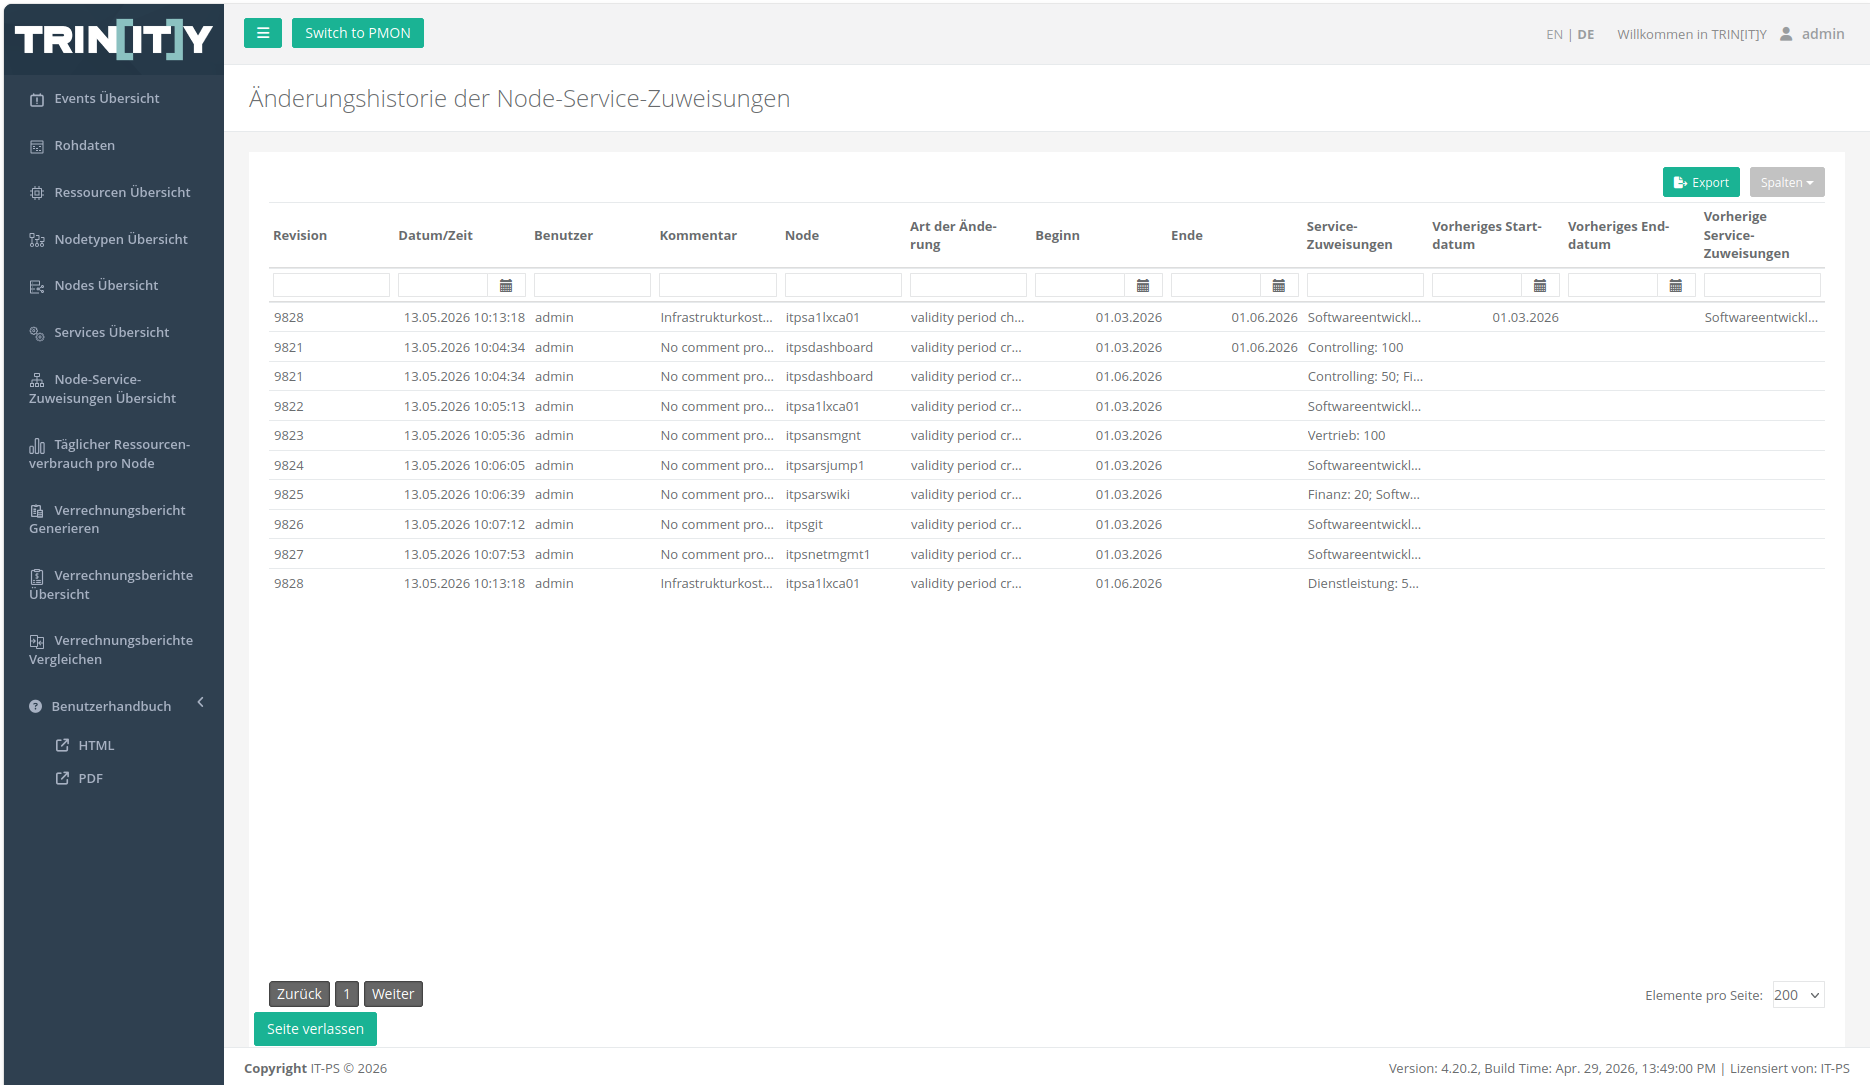
Task: Click the Verrechnungsbericht Generieren icon
Action: point(37,511)
